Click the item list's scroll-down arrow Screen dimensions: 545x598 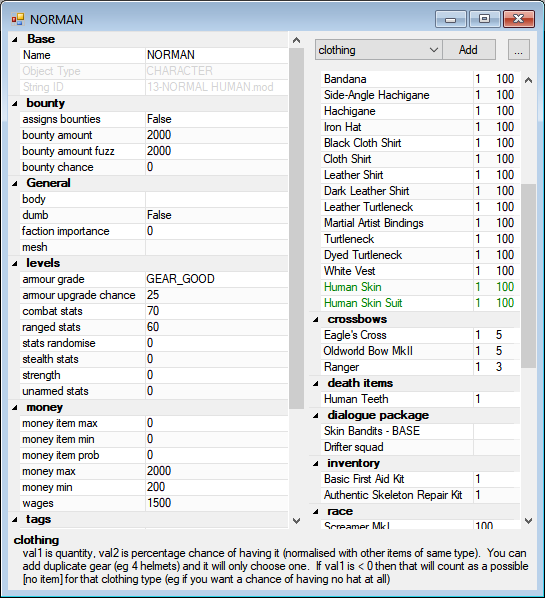click(x=529, y=521)
